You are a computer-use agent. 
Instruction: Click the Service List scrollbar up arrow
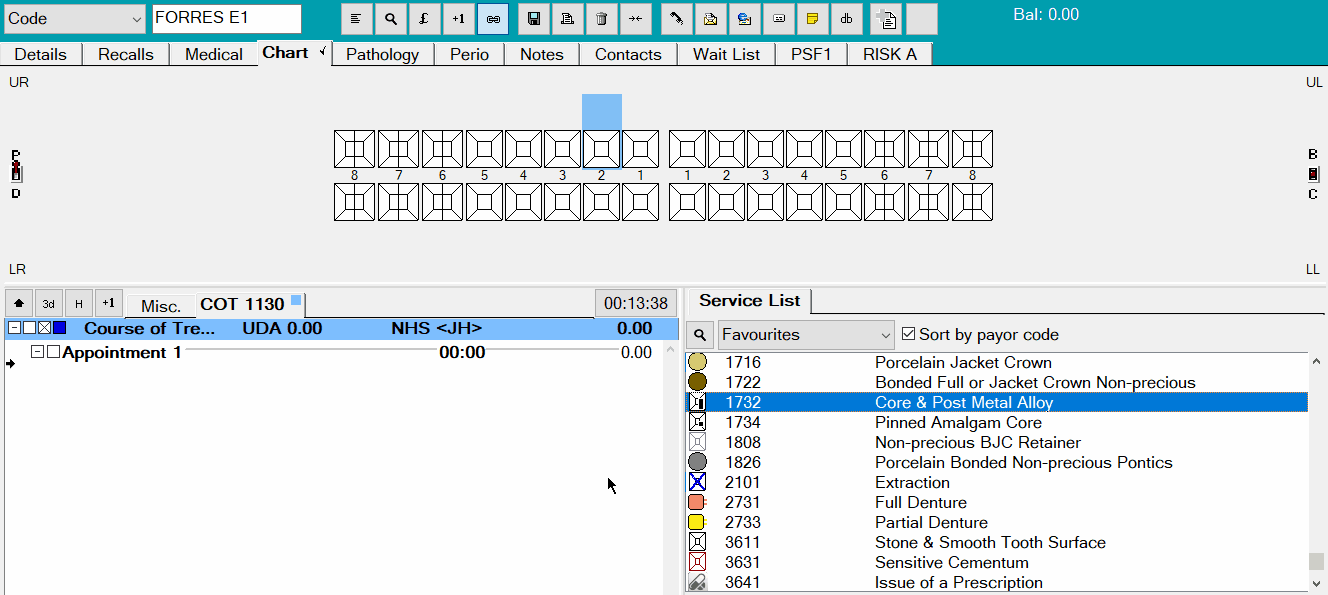[1317, 362]
